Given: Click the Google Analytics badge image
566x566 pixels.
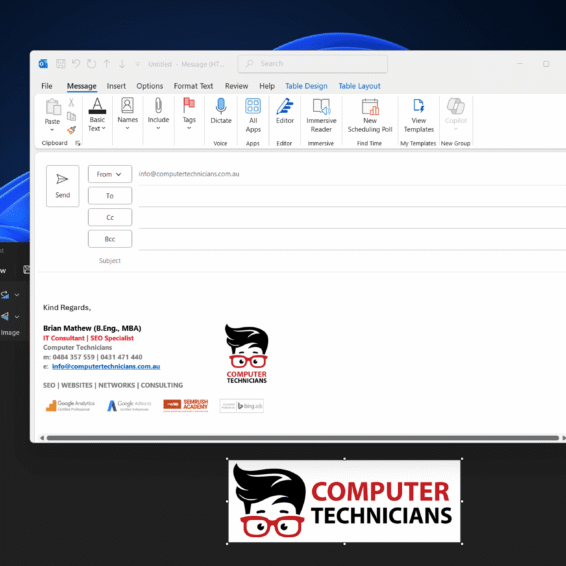Looking at the screenshot, I should click(70, 406).
